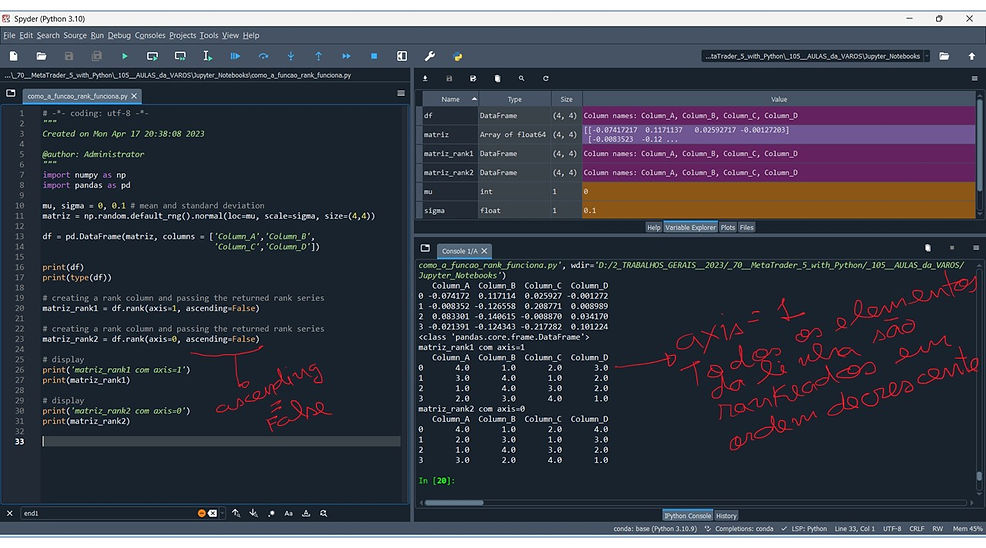This screenshot has width=986, height=548.
Task: Start debugging the file
Action: pyautogui.click(x=235, y=56)
